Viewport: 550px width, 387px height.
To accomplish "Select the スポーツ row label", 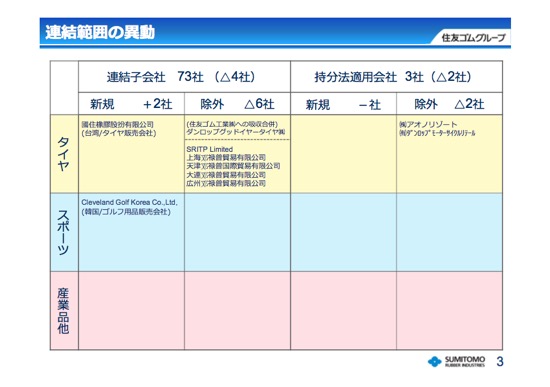I will click(x=64, y=232).
